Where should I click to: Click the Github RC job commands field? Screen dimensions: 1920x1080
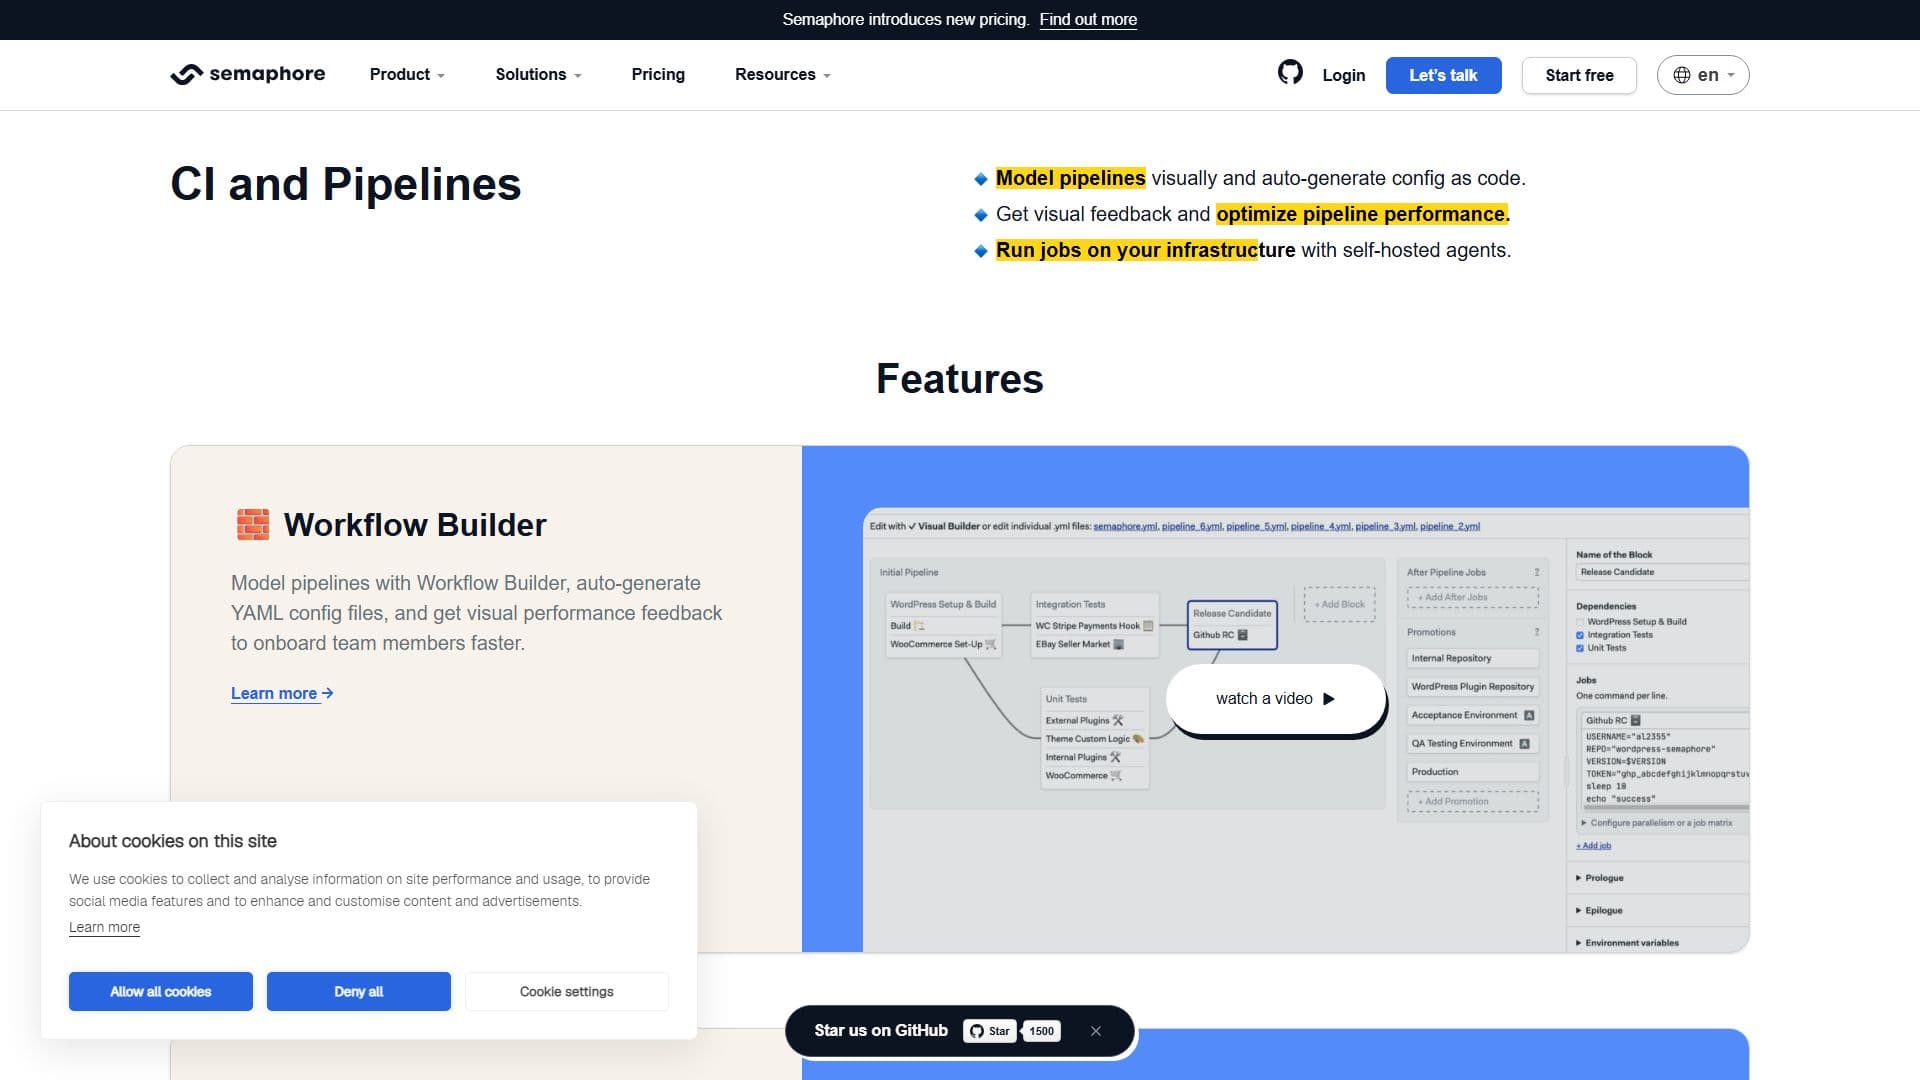[1666, 767]
